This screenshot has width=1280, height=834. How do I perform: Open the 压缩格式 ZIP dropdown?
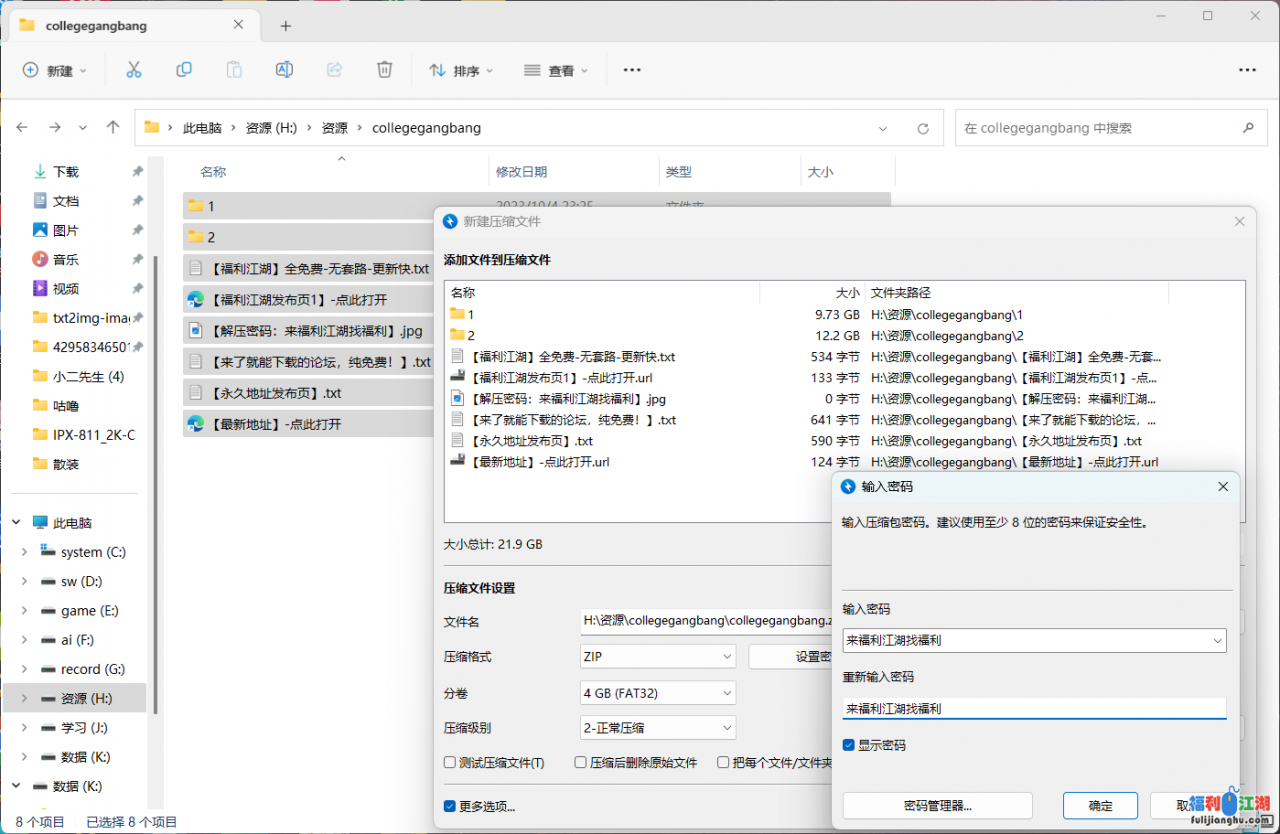click(658, 657)
